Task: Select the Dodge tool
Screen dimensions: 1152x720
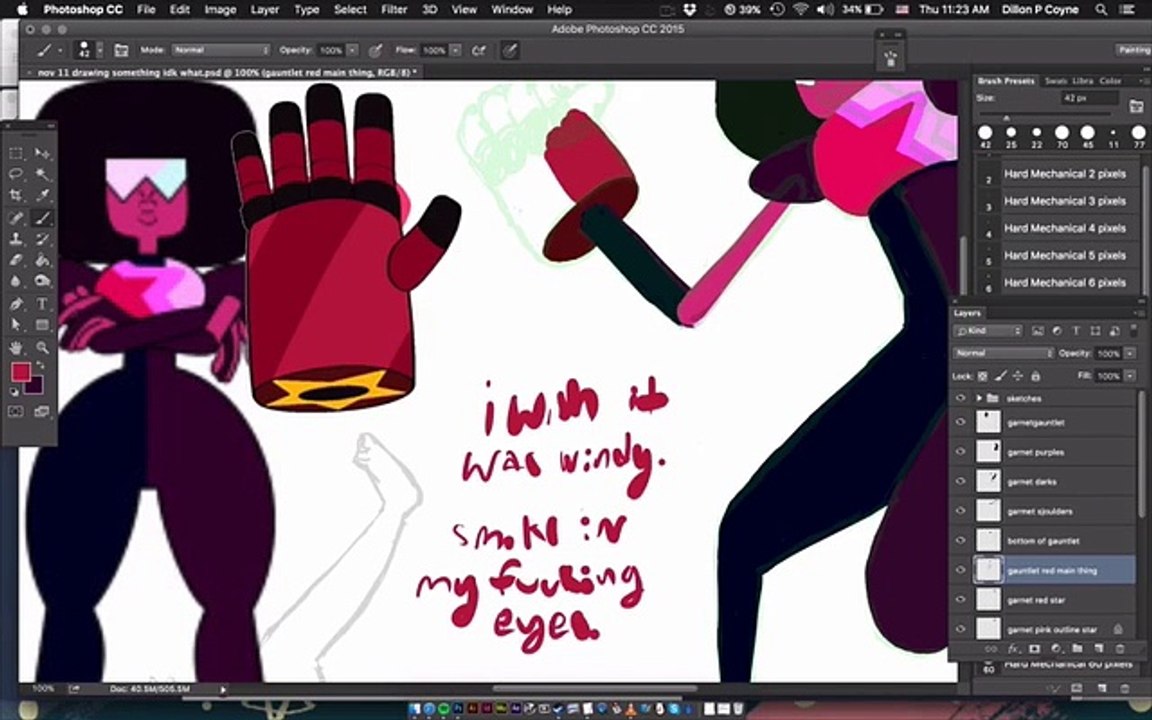Action: tap(43, 281)
